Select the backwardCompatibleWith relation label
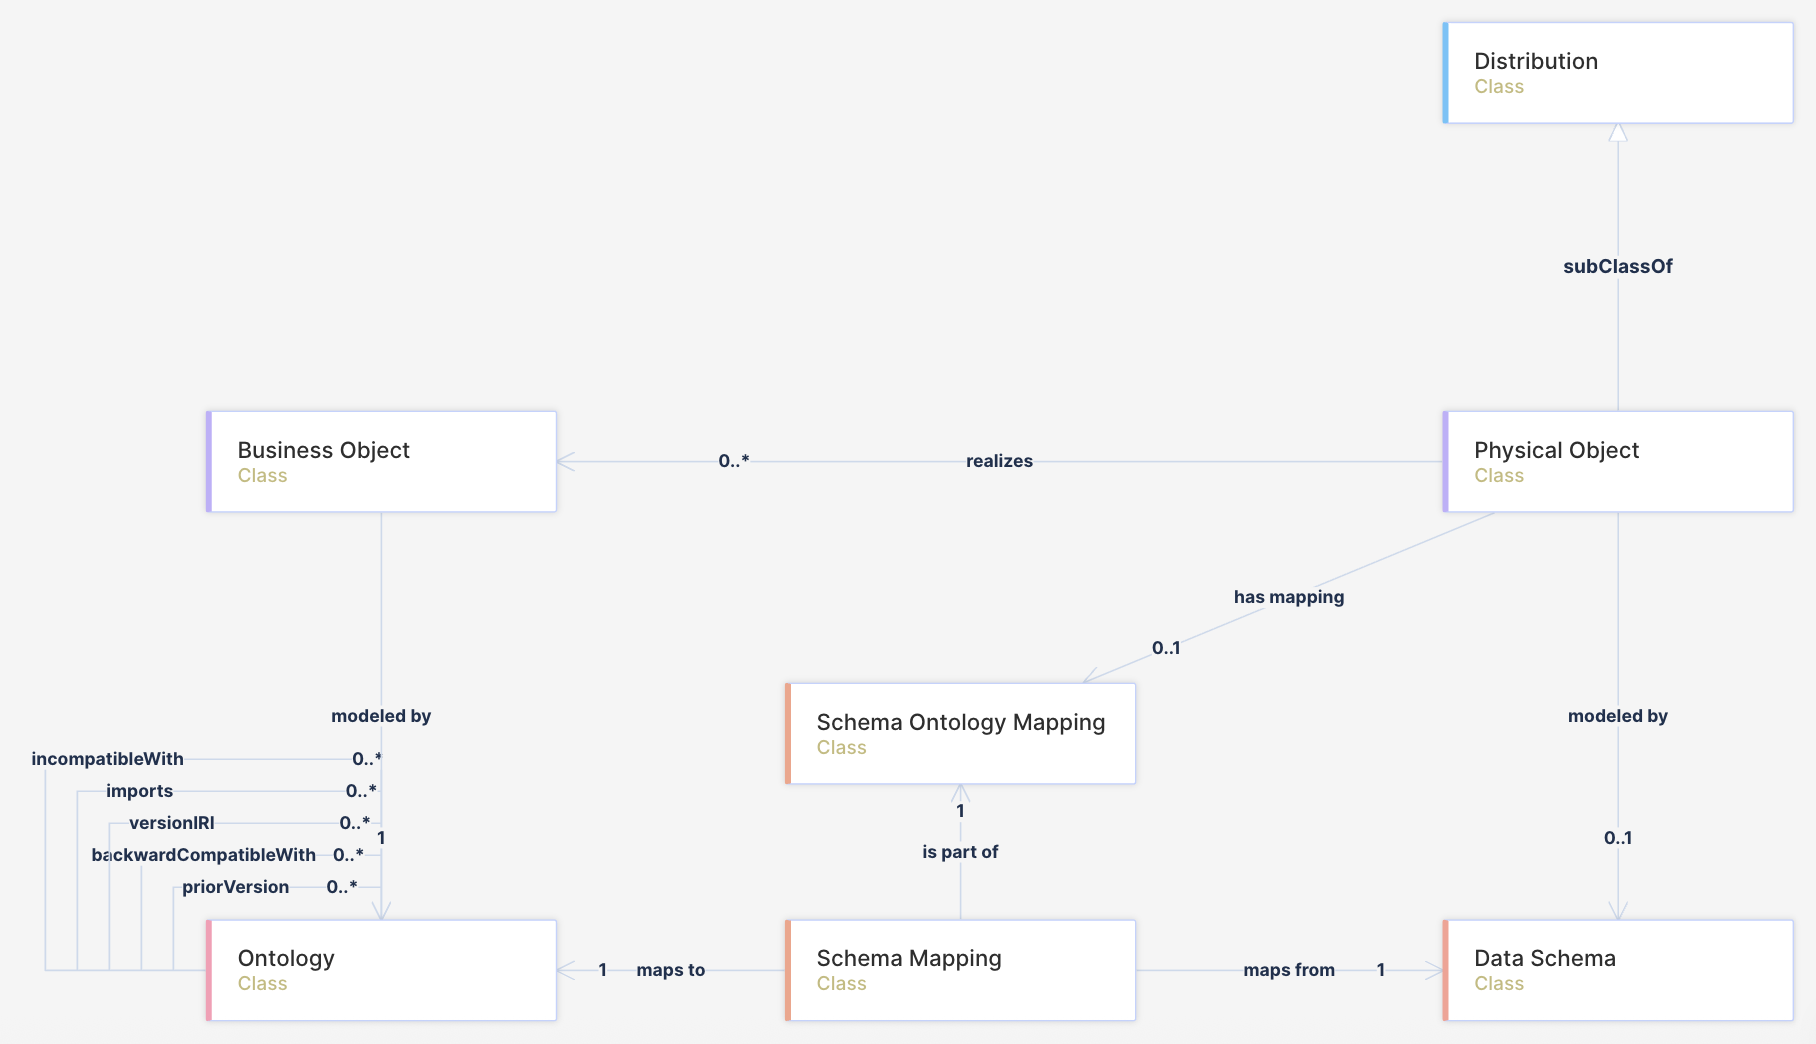This screenshot has width=1816, height=1044. pyautogui.click(x=203, y=855)
